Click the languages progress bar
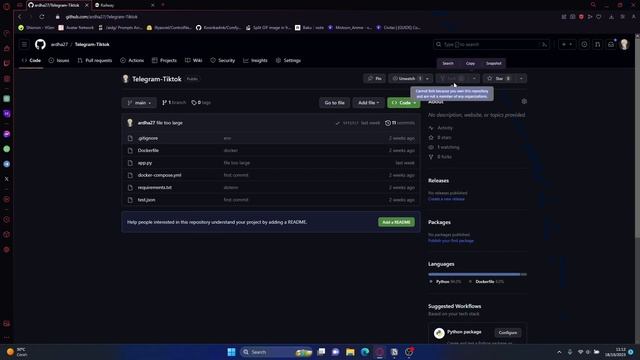 coord(477,274)
